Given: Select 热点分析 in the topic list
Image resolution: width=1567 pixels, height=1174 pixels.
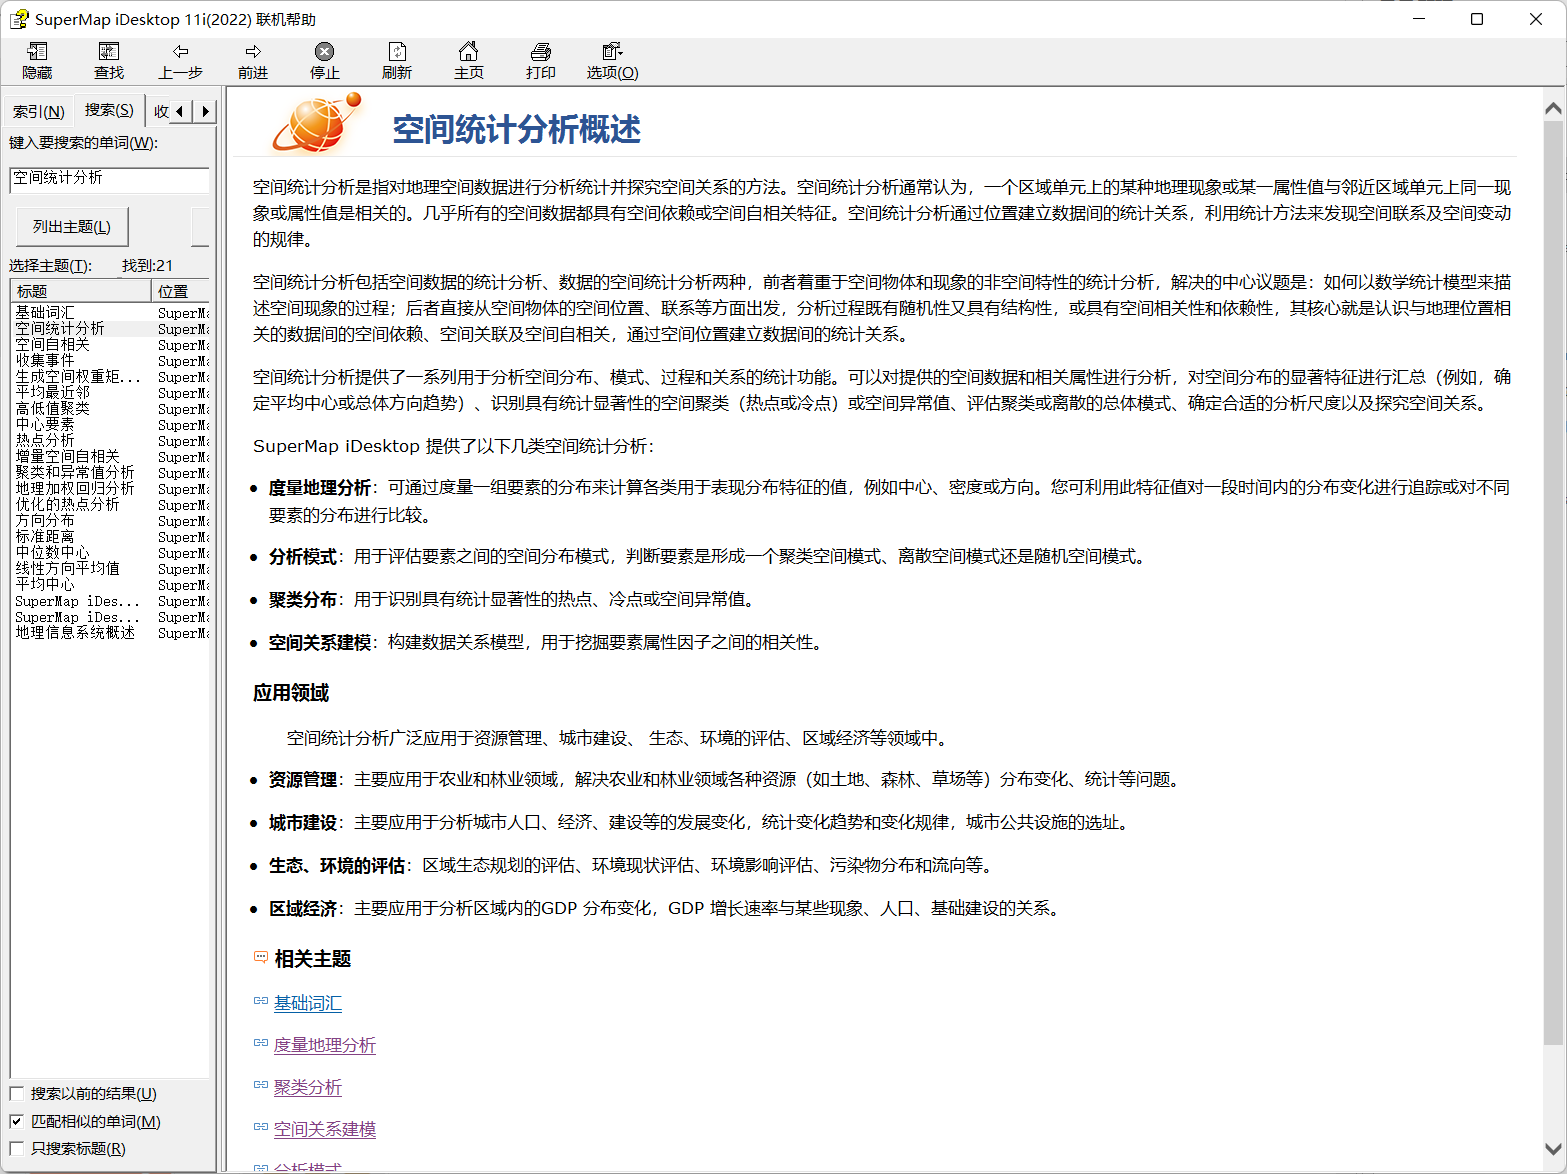Looking at the screenshot, I should pos(44,441).
